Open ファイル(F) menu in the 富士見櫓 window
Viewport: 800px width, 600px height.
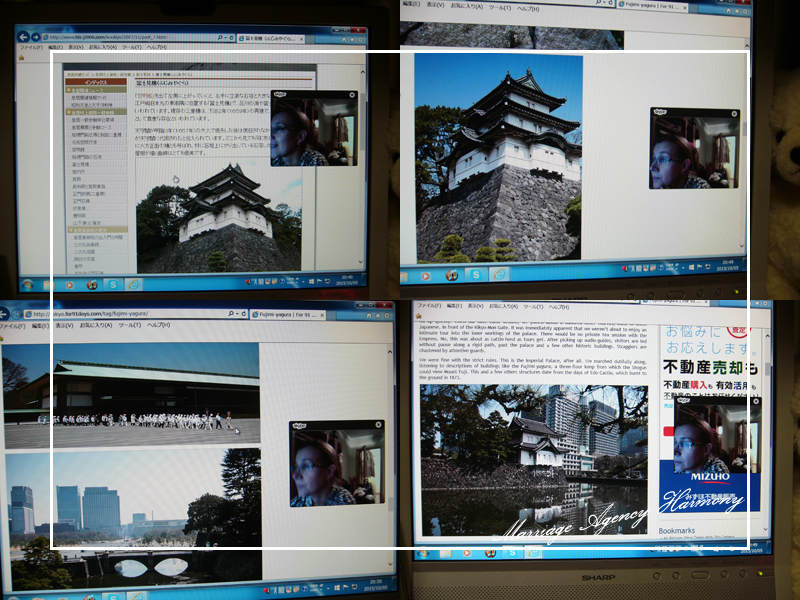pos(31,47)
